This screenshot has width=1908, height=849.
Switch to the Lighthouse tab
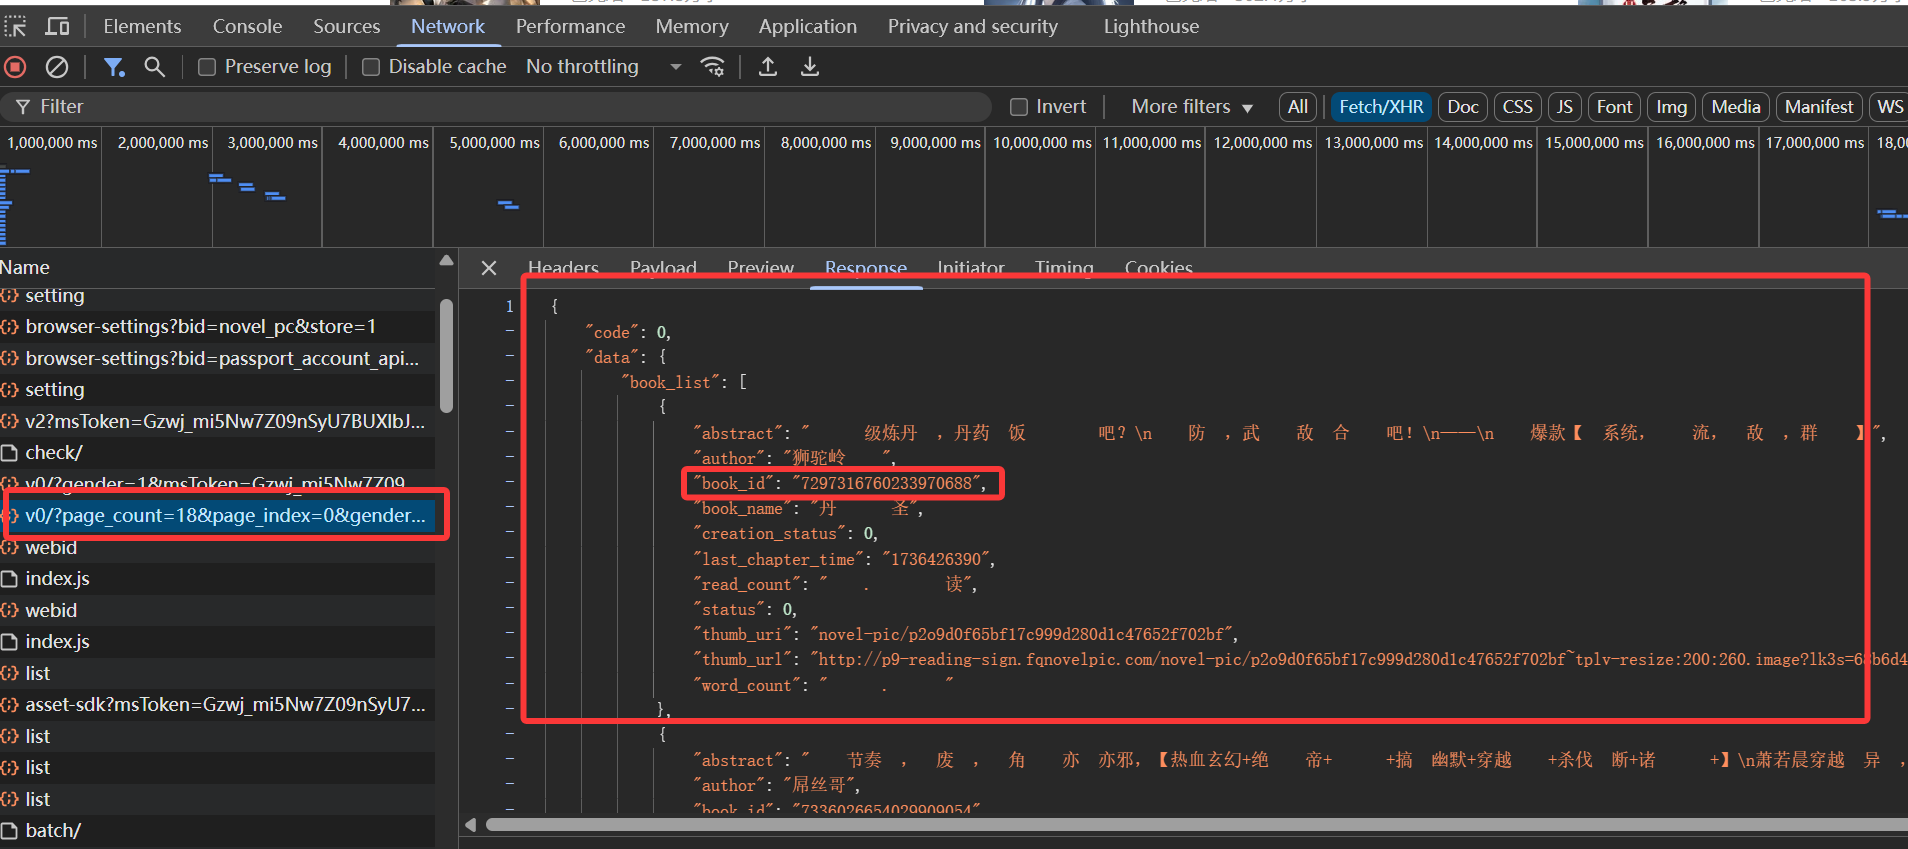point(1151,26)
